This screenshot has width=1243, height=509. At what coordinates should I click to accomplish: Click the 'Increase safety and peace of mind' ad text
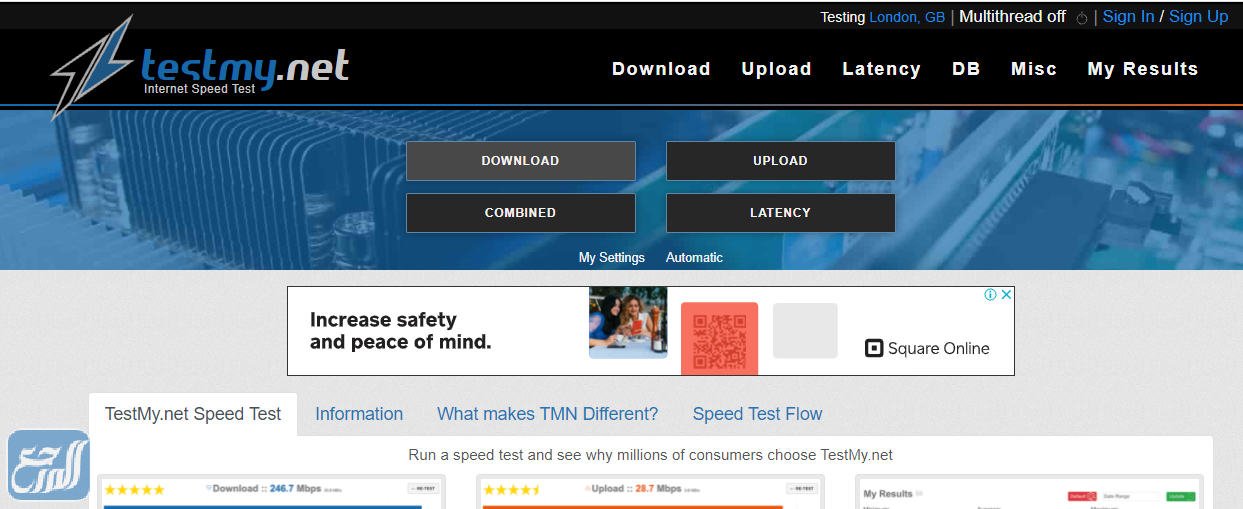pyautogui.click(x=400, y=331)
